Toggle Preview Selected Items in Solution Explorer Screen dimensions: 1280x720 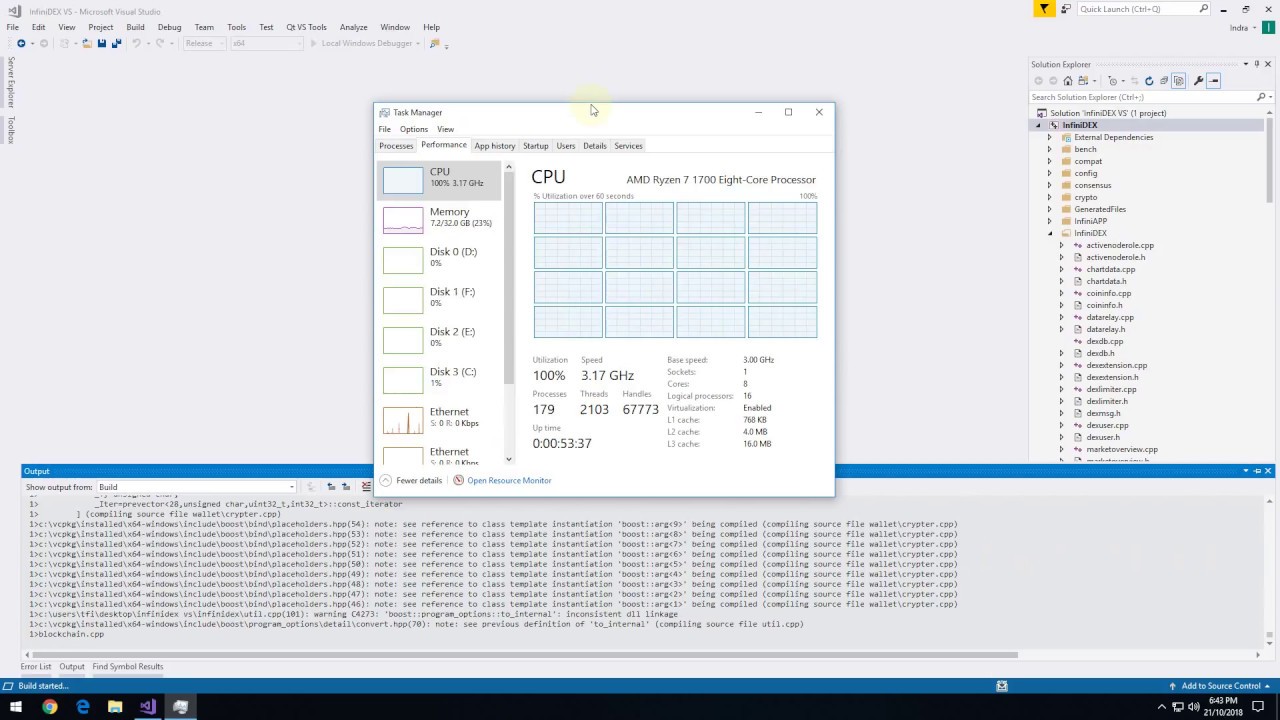(x=1214, y=81)
